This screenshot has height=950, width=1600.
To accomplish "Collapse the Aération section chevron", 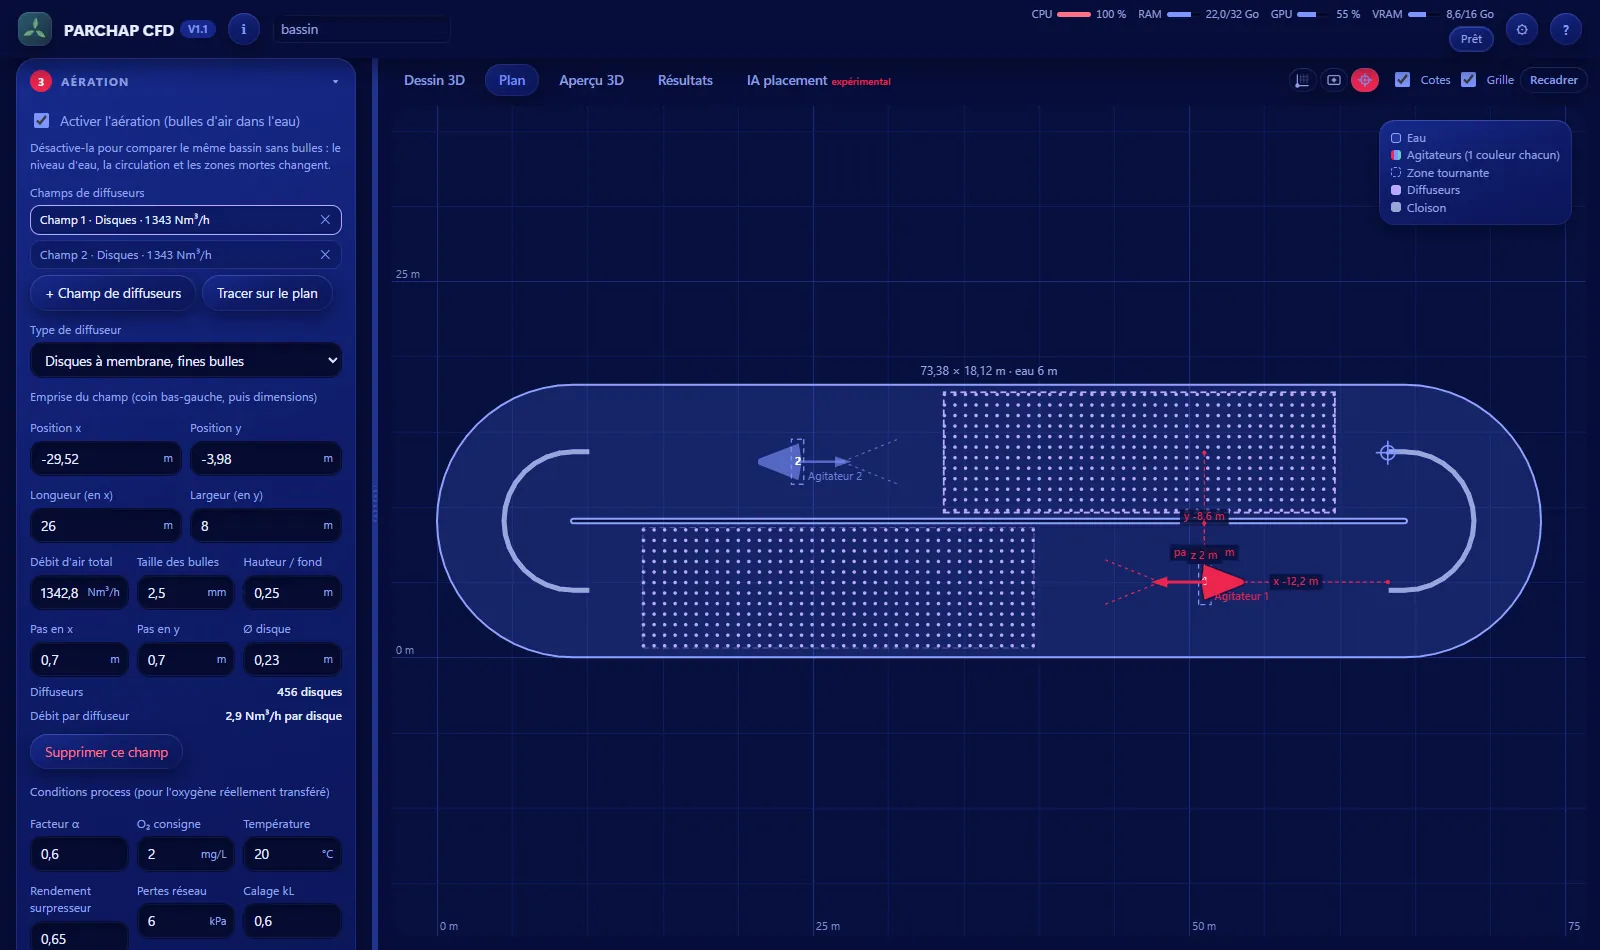I will tap(335, 82).
